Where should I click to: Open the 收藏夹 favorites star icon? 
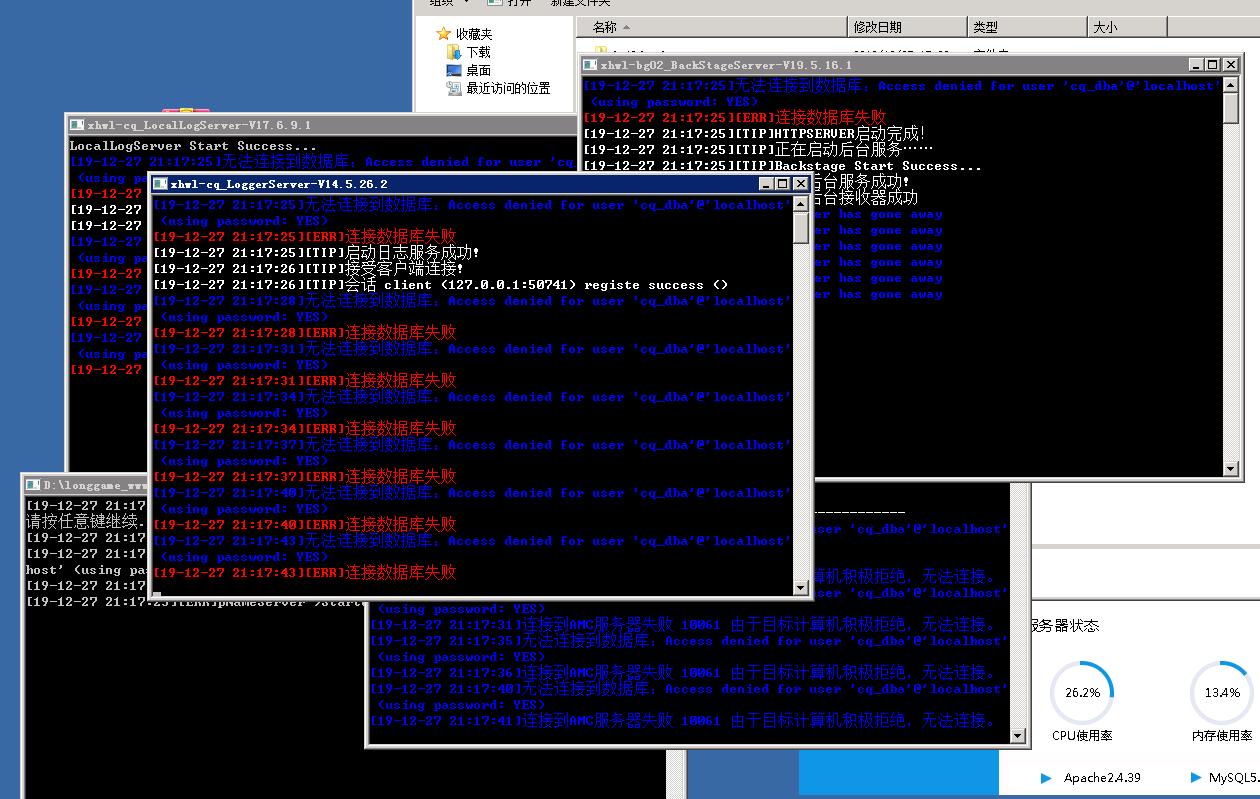point(444,34)
